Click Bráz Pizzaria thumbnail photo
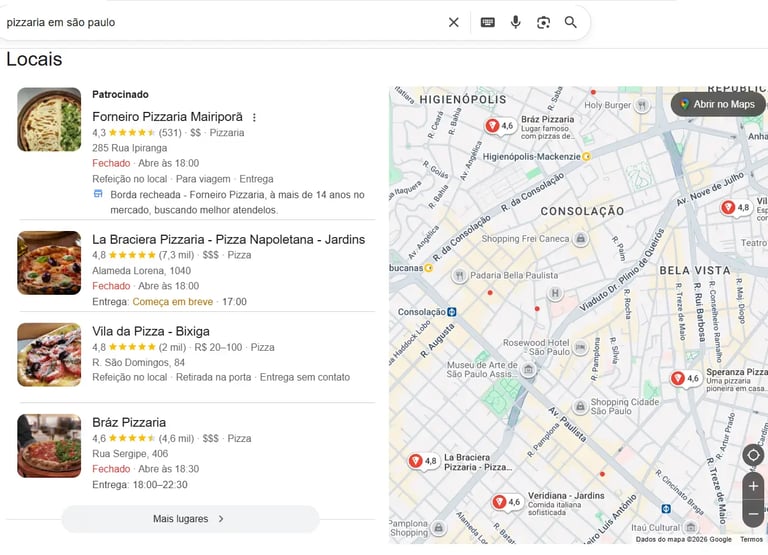 (49, 446)
